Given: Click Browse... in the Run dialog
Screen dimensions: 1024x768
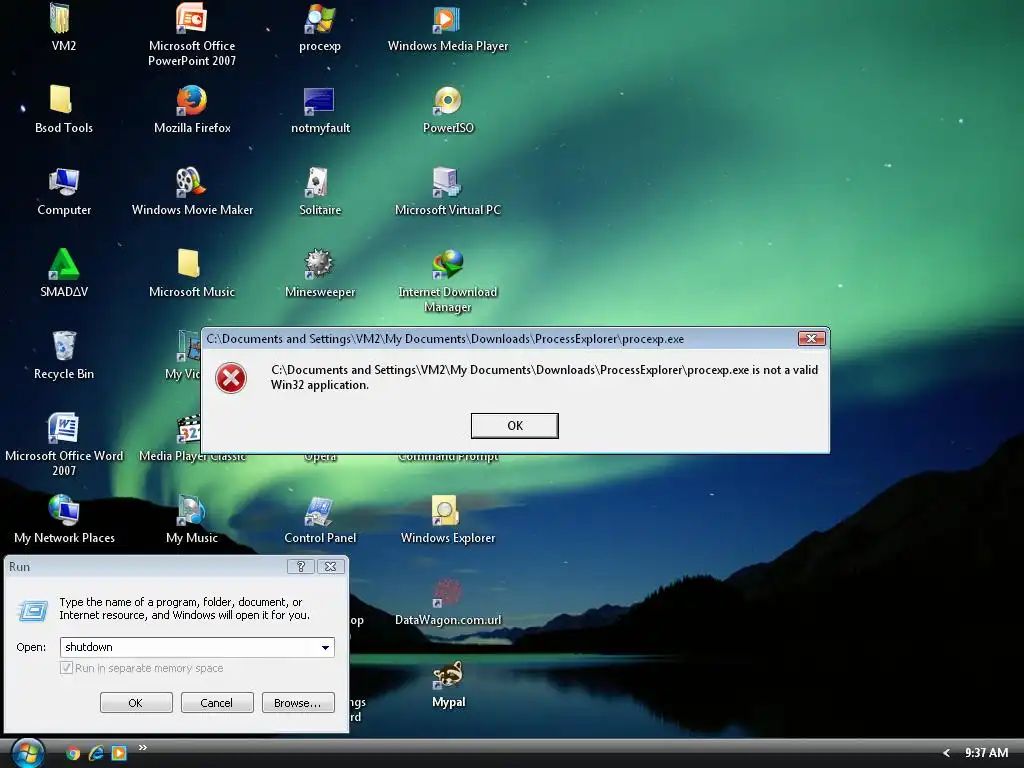Looking at the screenshot, I should pyautogui.click(x=298, y=703).
